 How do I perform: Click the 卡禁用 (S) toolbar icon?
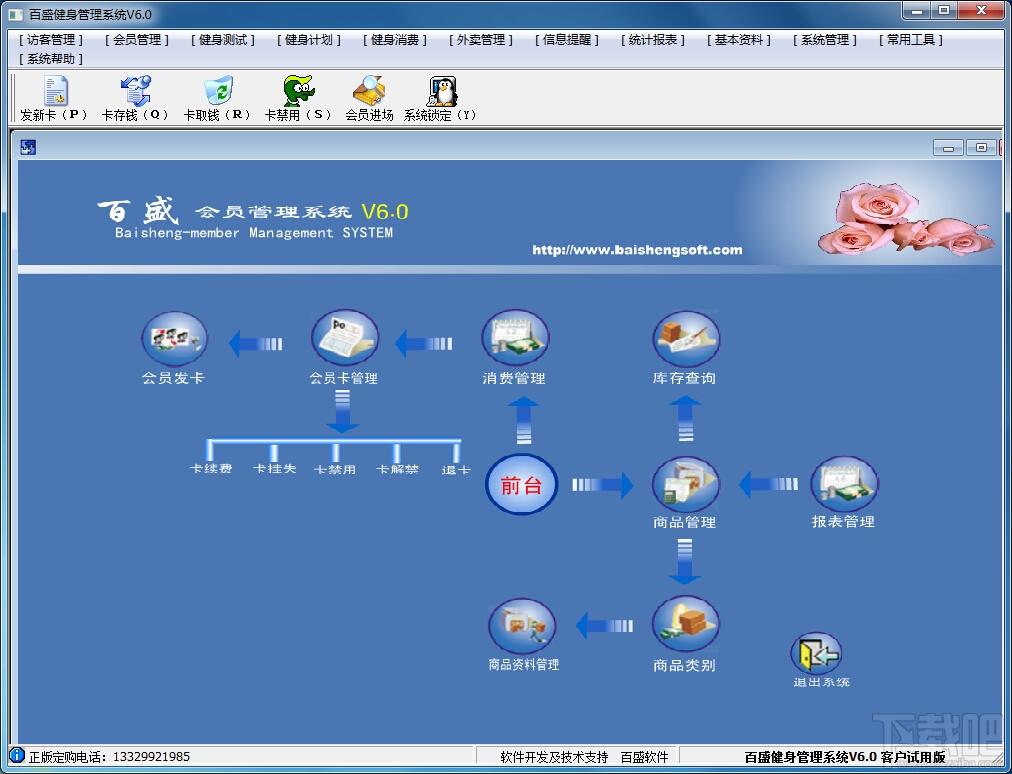298,92
